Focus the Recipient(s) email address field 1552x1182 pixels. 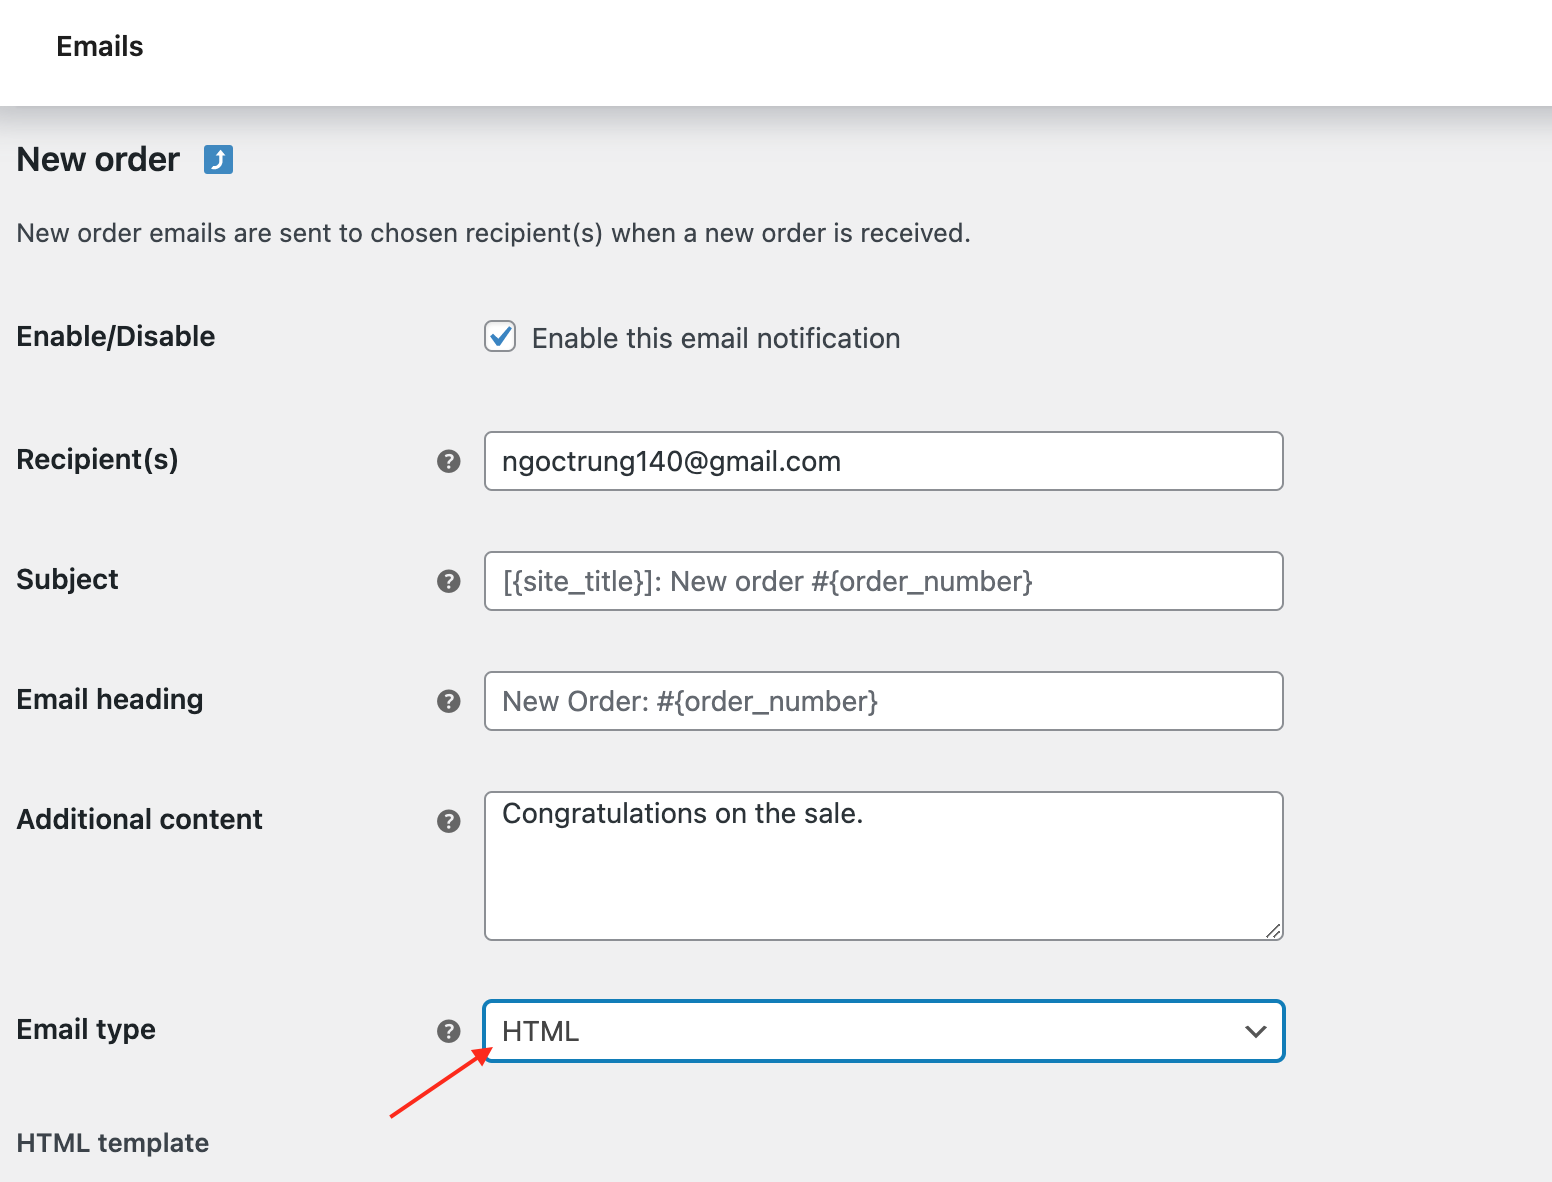tap(883, 461)
